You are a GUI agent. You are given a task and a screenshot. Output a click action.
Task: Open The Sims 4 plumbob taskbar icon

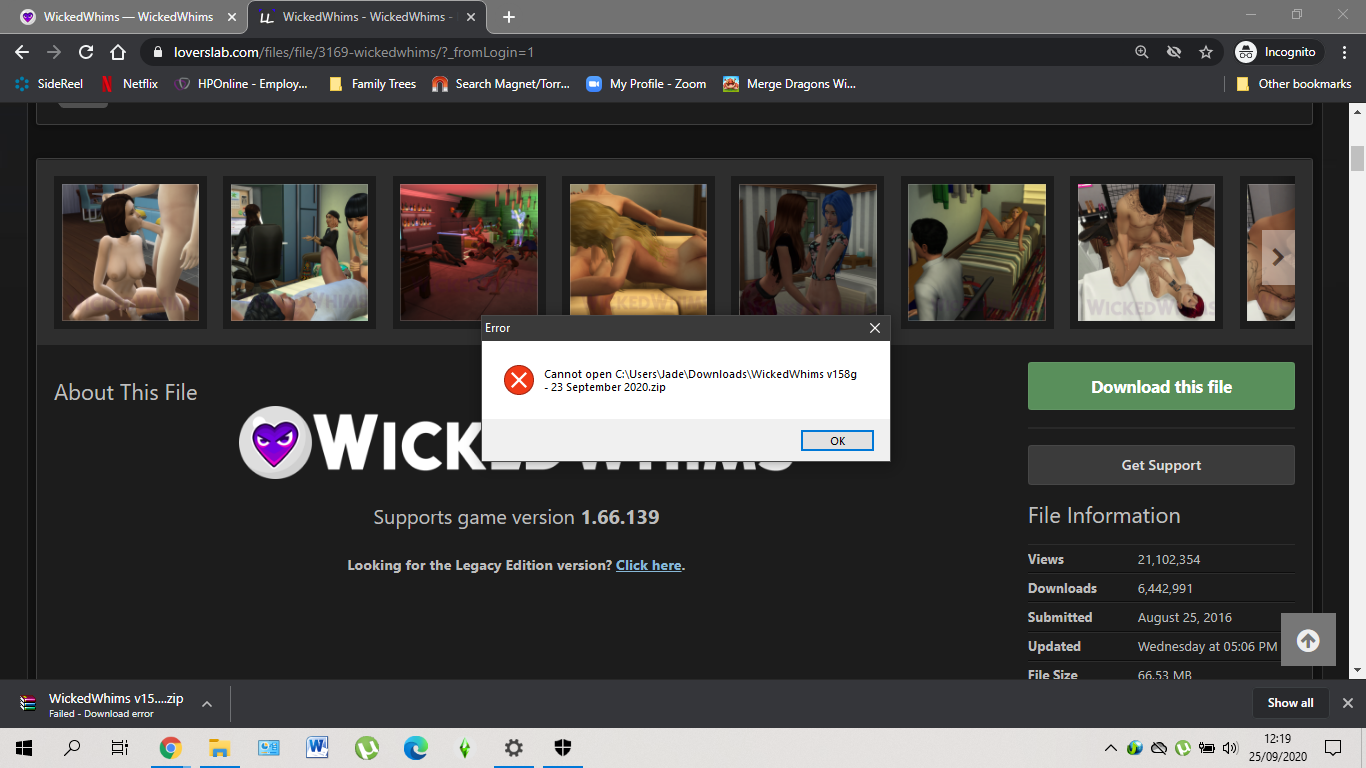[x=464, y=747]
